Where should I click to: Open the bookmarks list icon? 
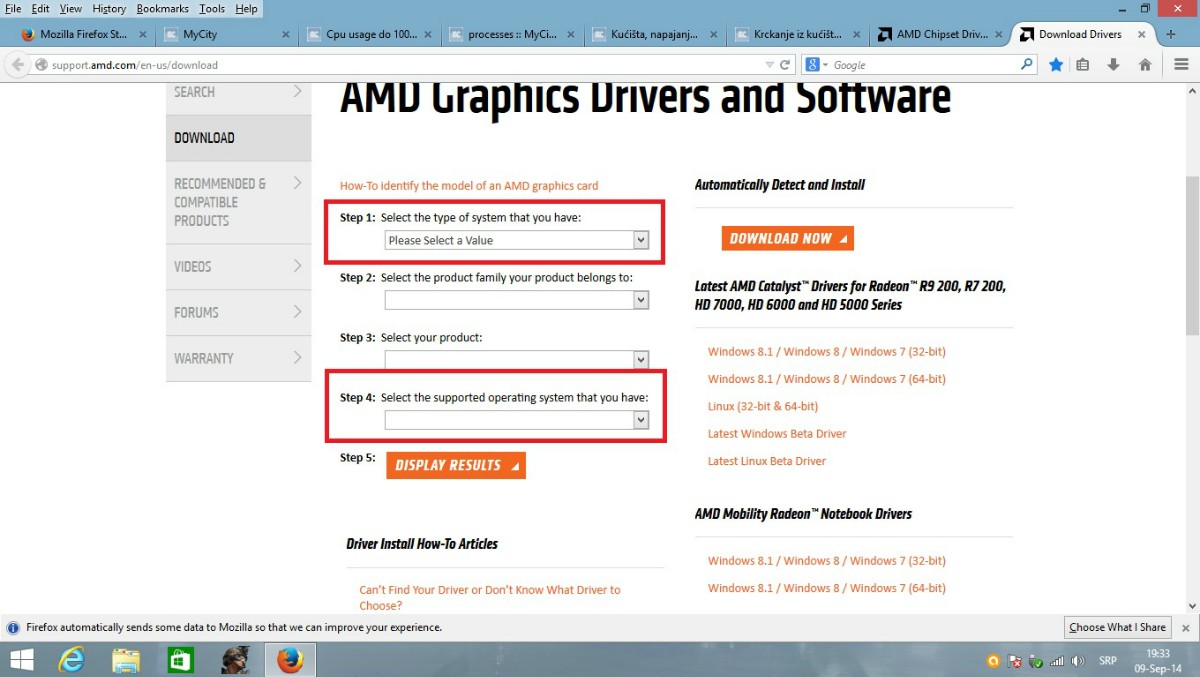click(x=1083, y=65)
